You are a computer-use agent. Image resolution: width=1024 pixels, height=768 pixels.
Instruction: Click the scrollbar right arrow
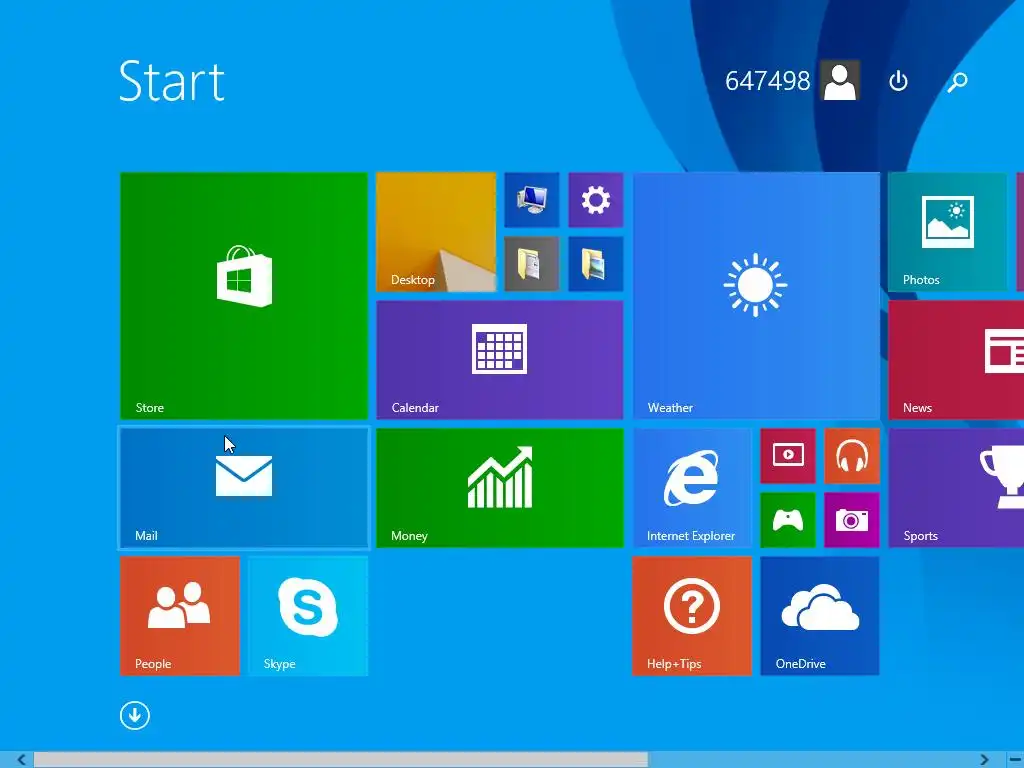click(984, 760)
